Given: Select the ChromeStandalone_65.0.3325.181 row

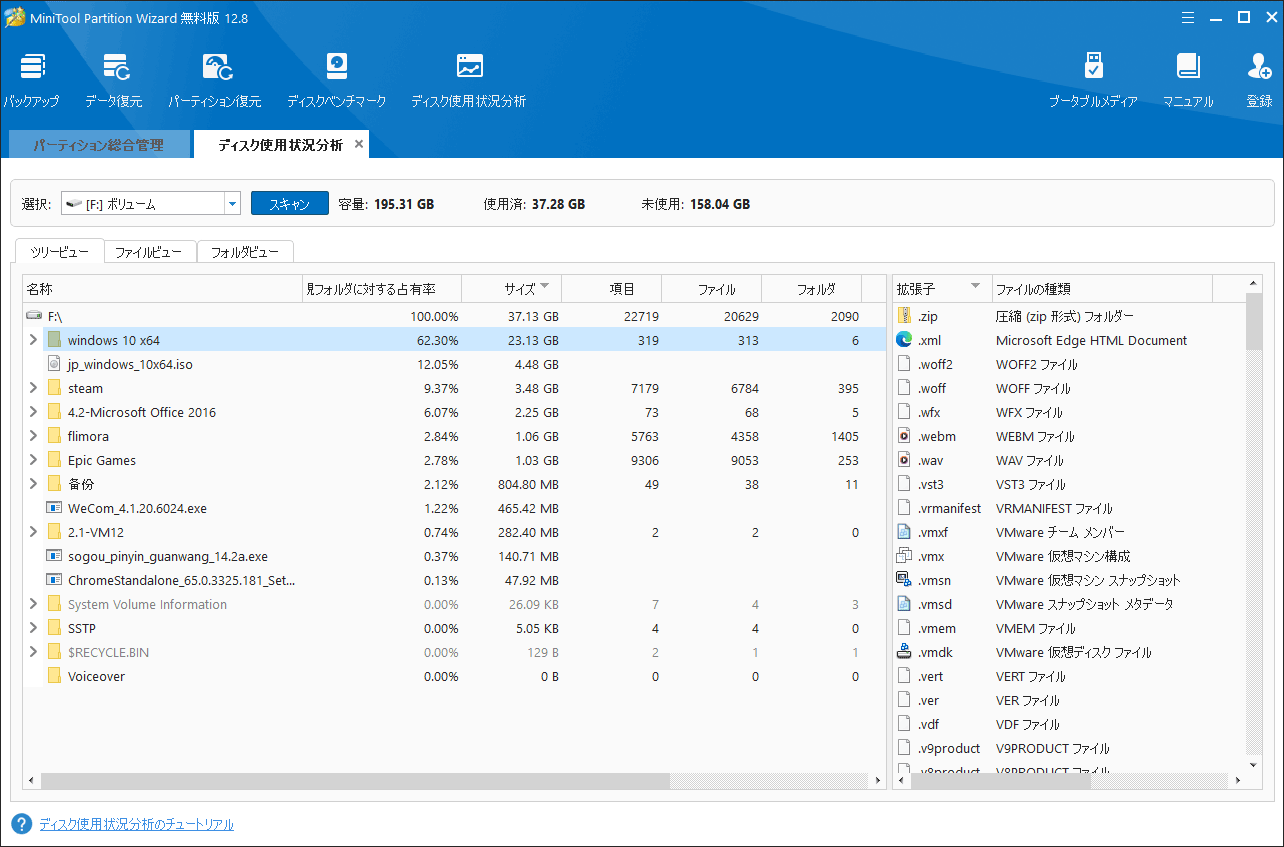Looking at the screenshot, I should pyautogui.click(x=455, y=580).
